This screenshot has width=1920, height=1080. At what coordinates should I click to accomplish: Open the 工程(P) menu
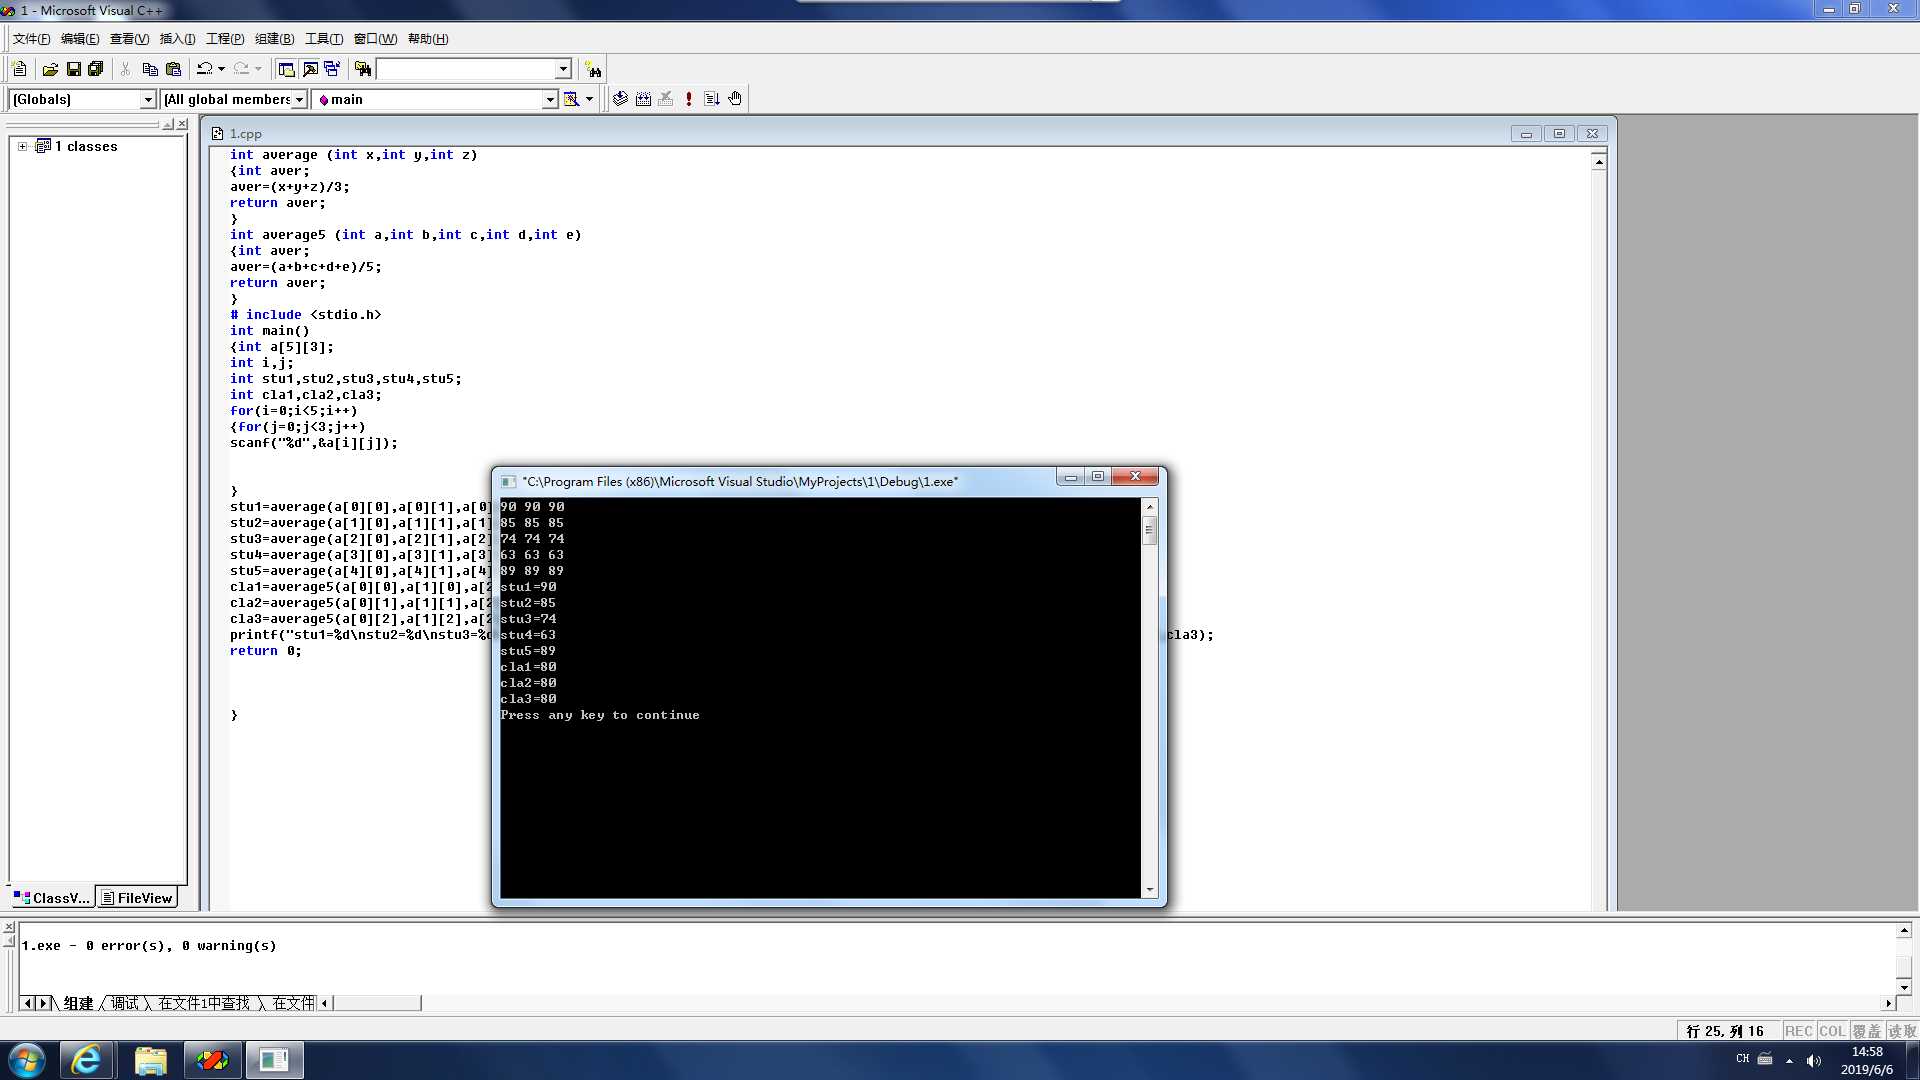coord(225,39)
